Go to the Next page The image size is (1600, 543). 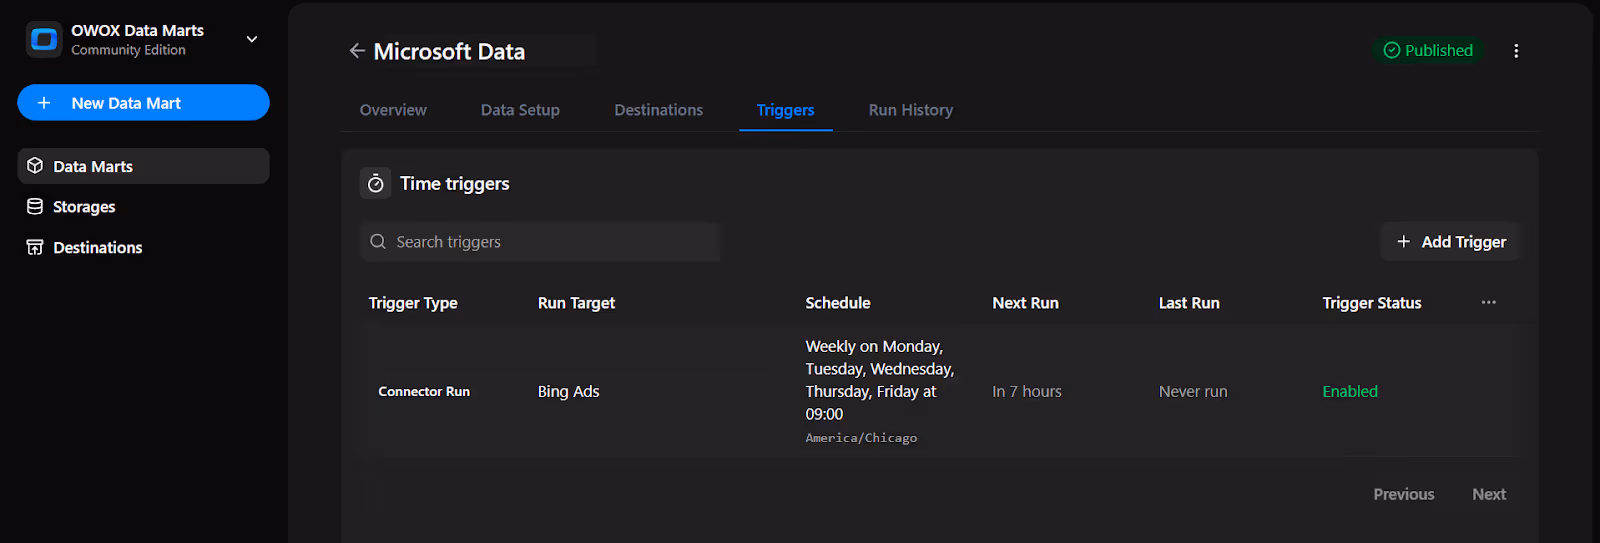coord(1489,494)
